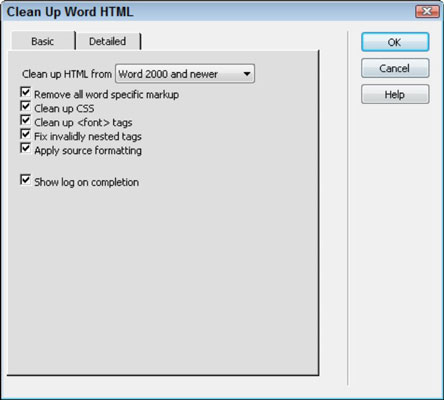Confirm with the OK button
444x400 pixels.
(395, 42)
